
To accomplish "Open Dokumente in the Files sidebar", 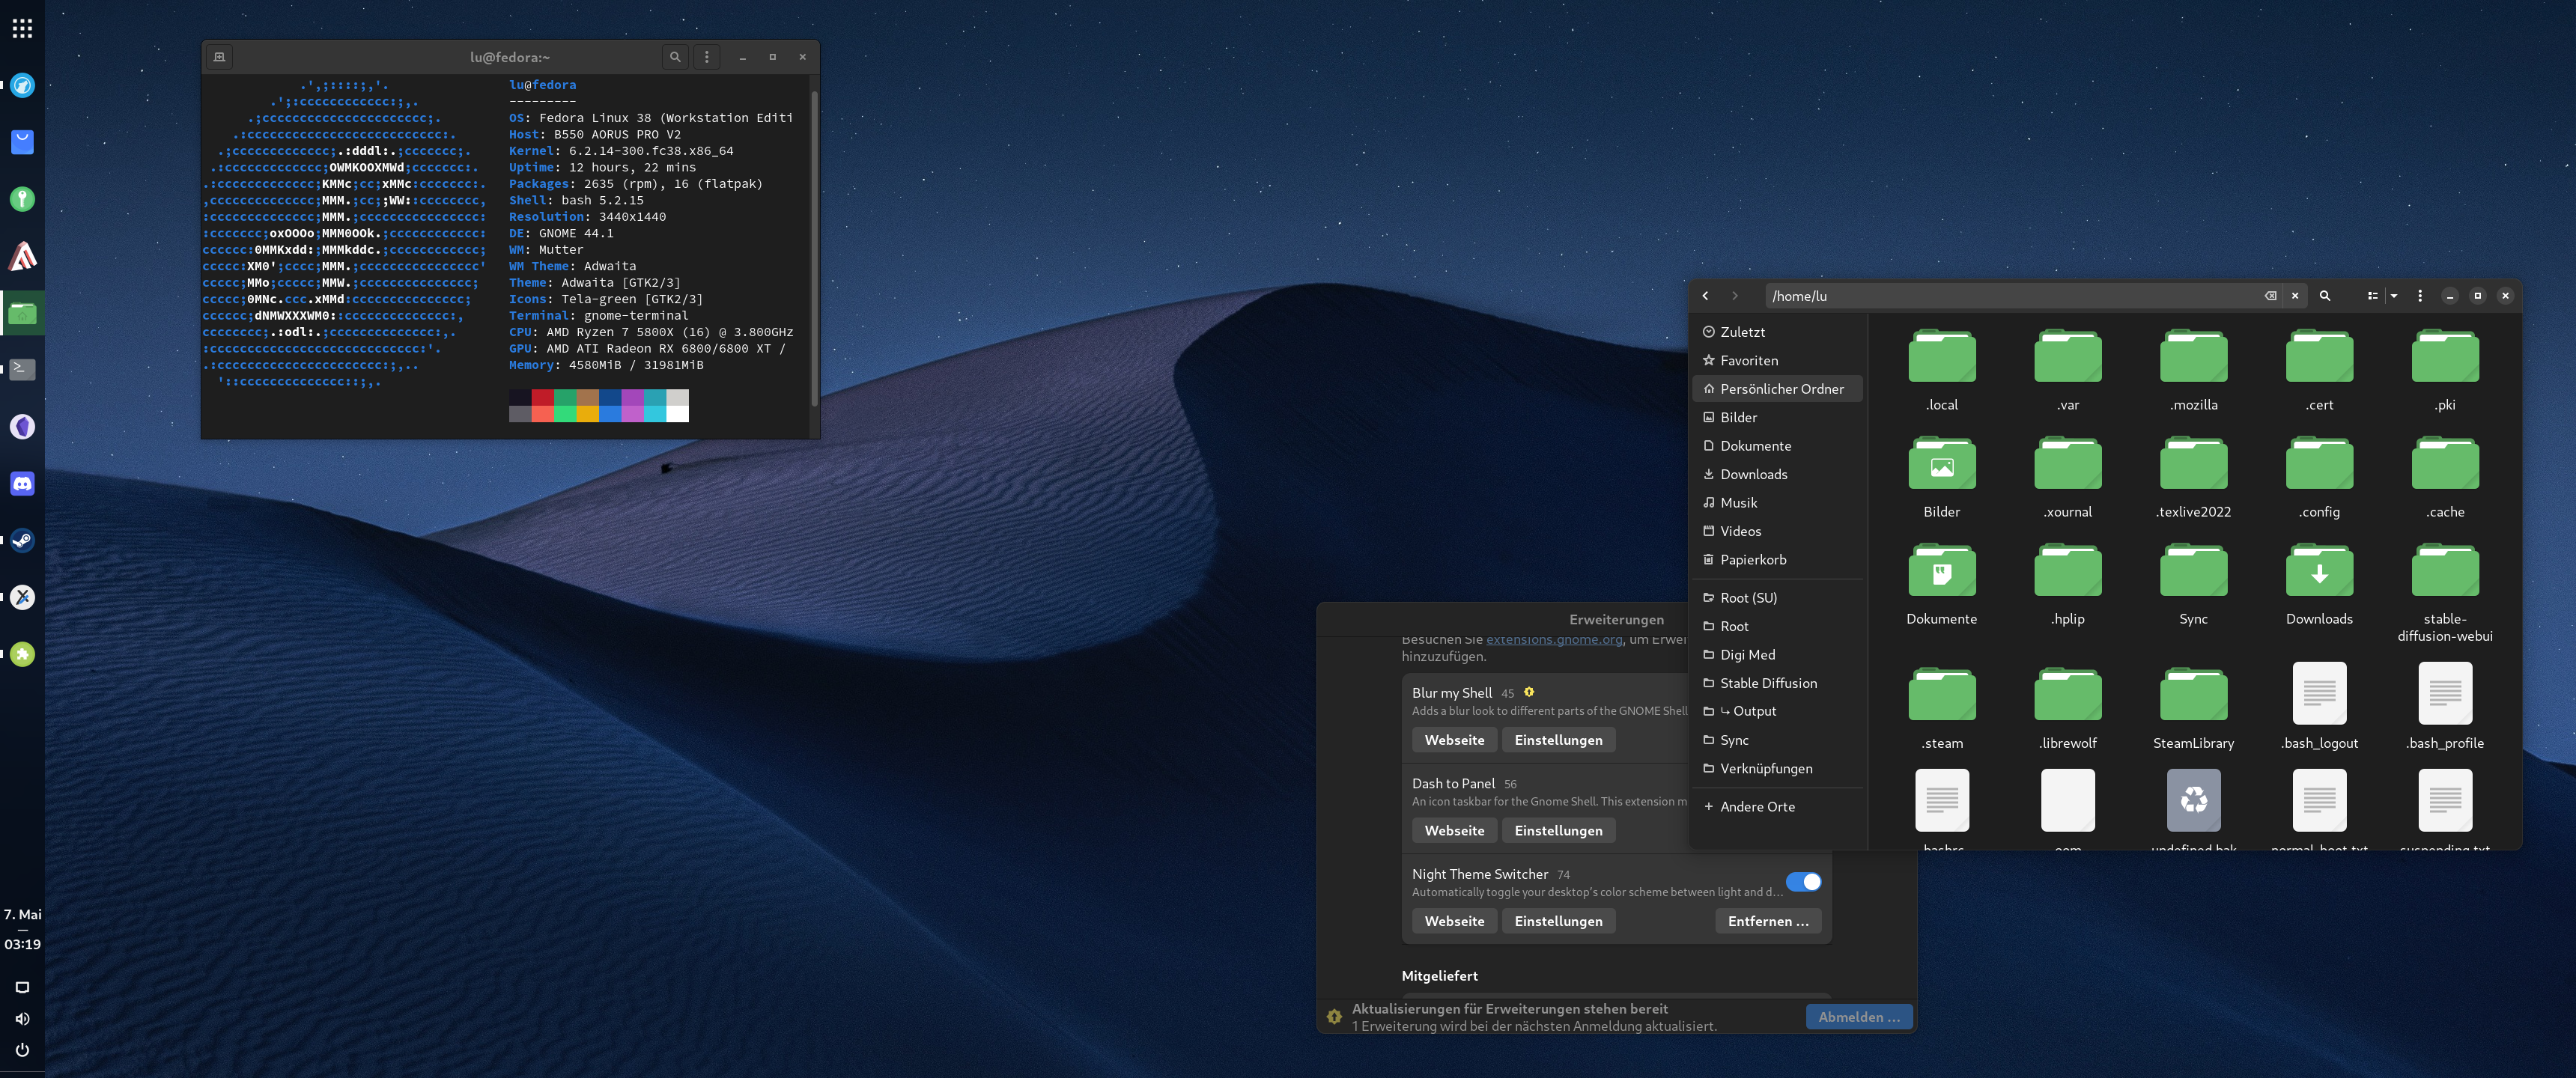I will coord(1777,446).
